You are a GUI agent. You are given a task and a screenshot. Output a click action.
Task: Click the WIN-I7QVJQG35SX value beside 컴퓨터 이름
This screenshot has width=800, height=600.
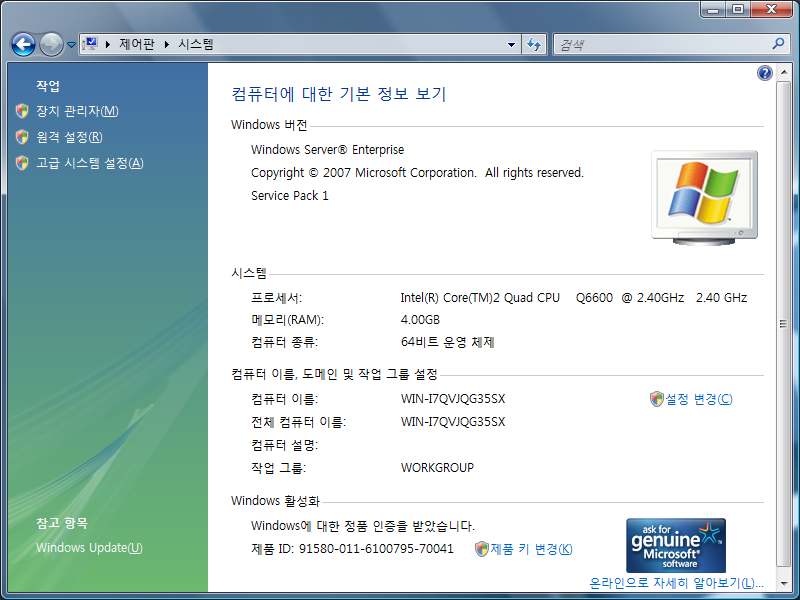click(453, 399)
